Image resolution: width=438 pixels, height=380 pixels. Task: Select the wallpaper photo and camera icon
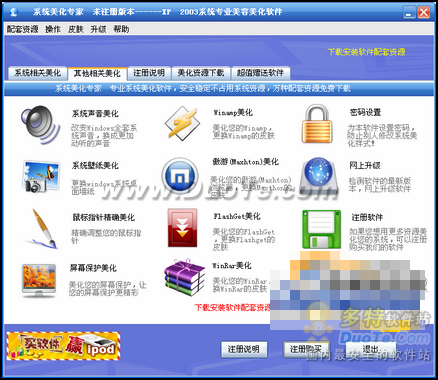[41, 176]
